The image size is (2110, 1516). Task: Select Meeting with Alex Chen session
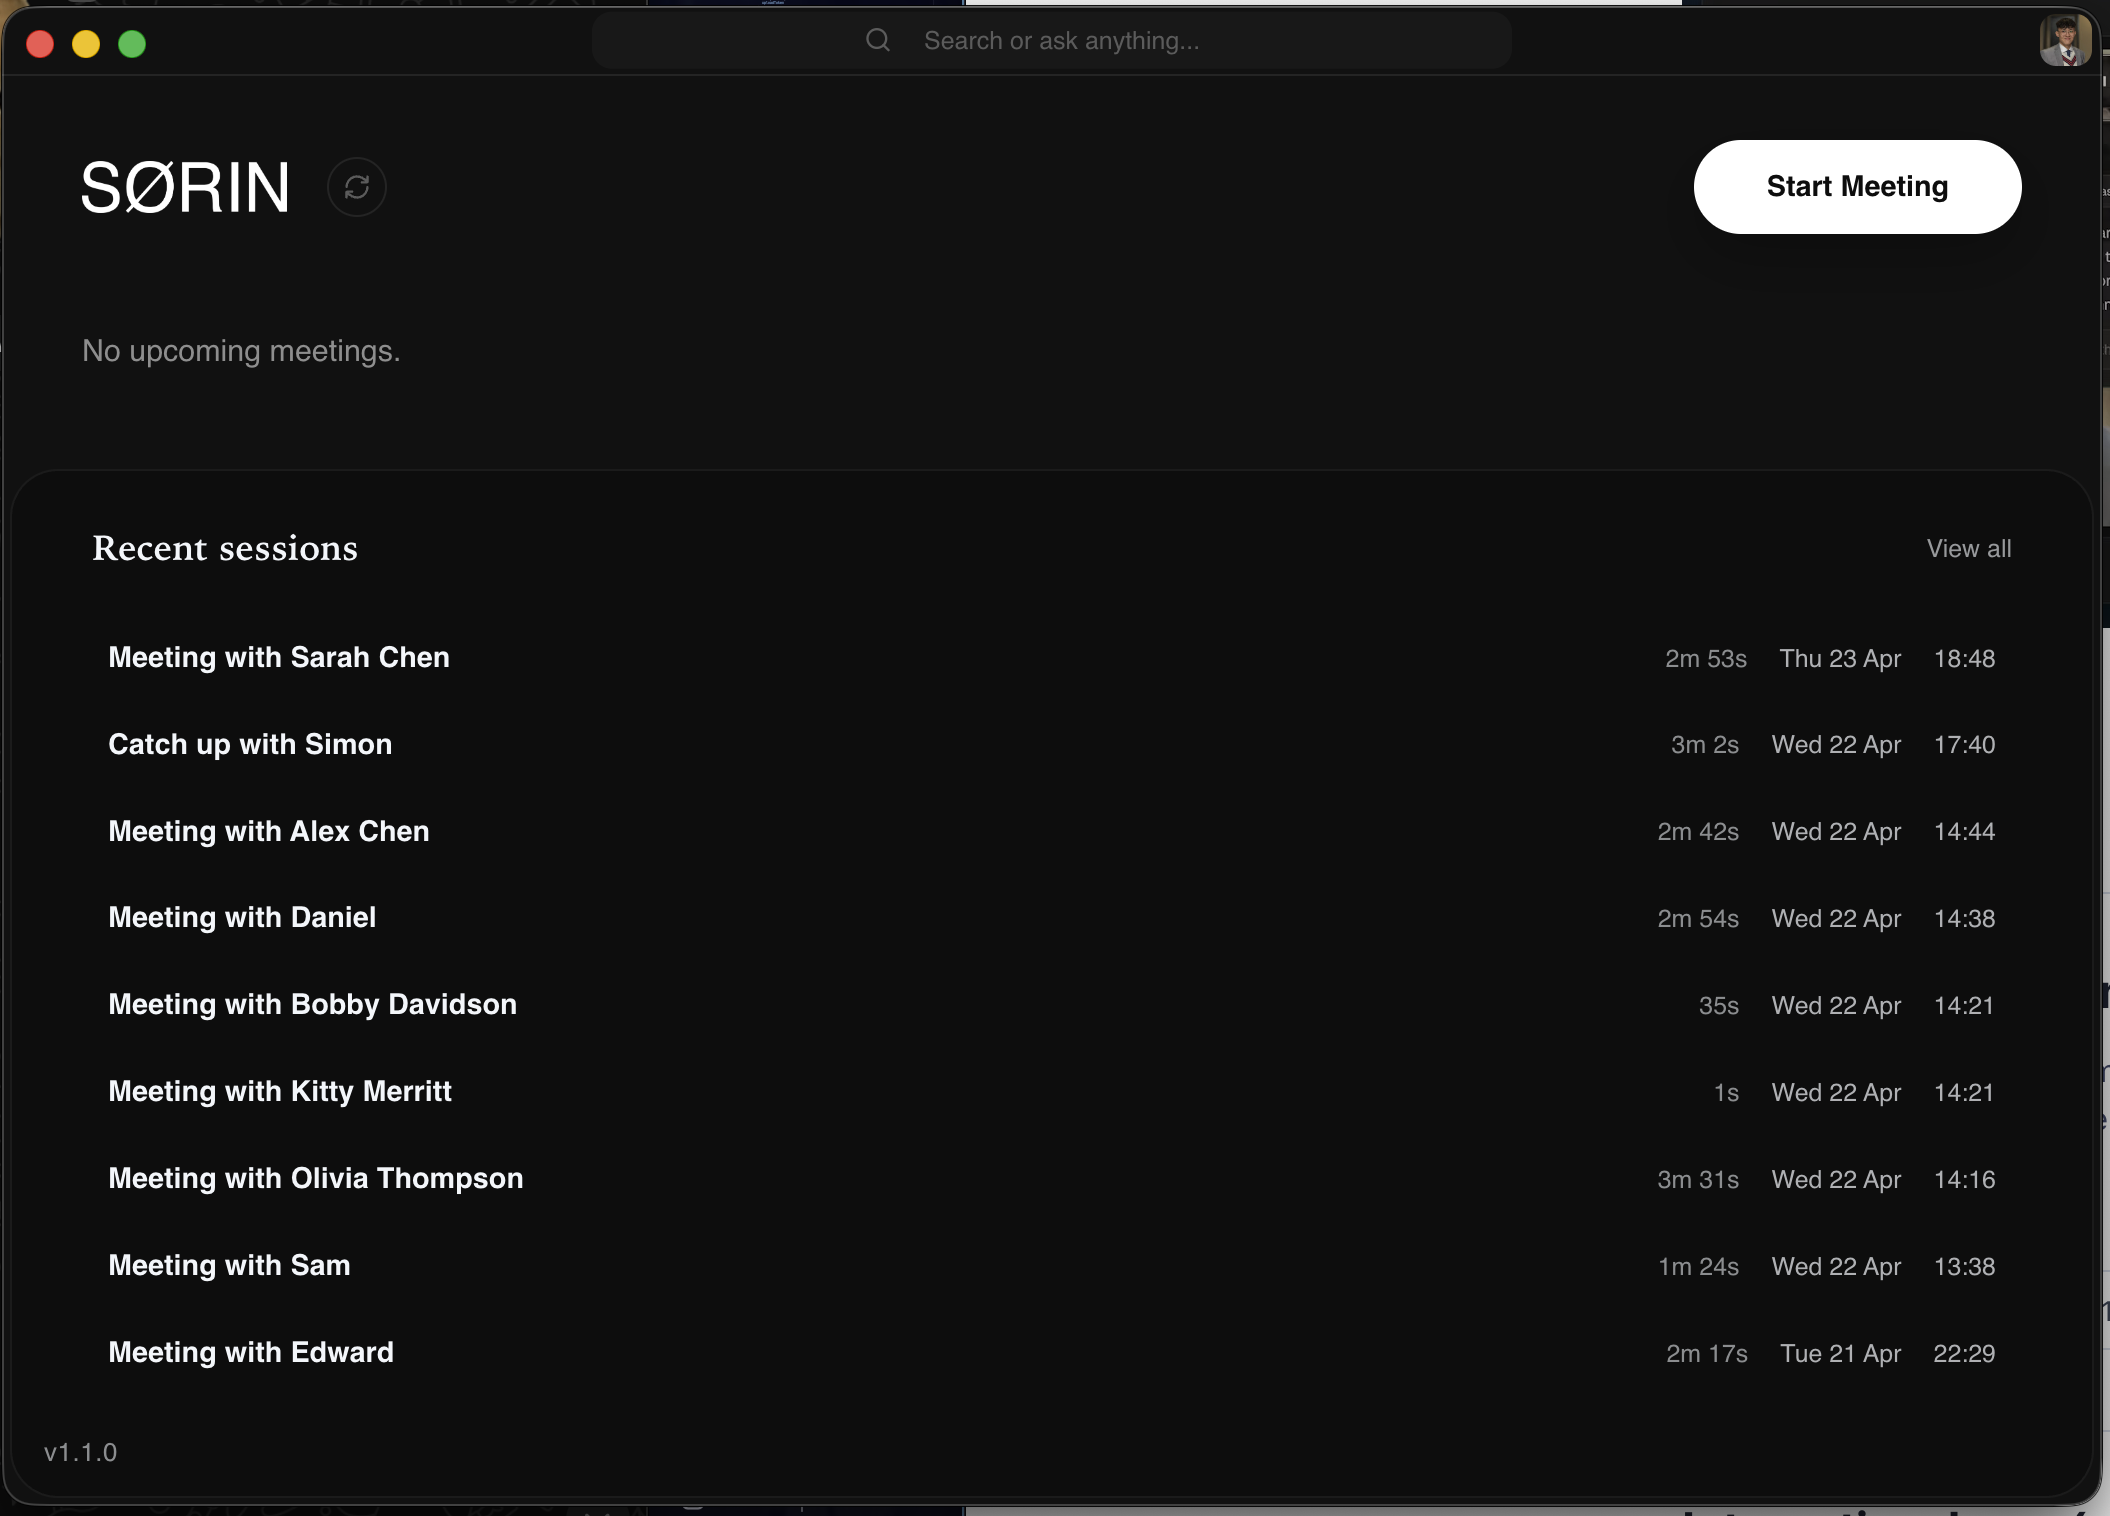tap(268, 832)
